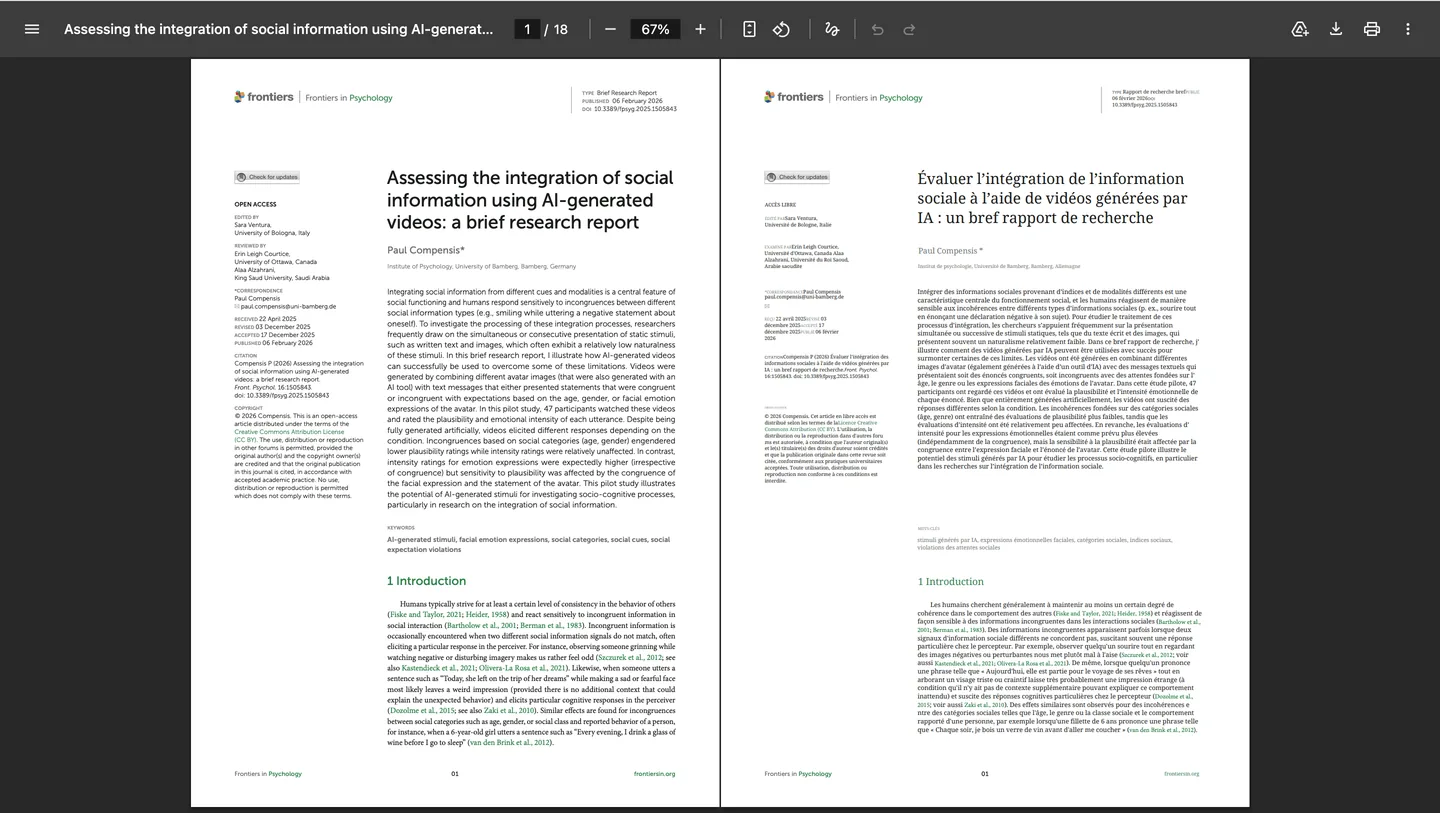Click Frontiers in Psychology header on English page
Viewport: 1440px width, 813px height.
click(x=349, y=98)
